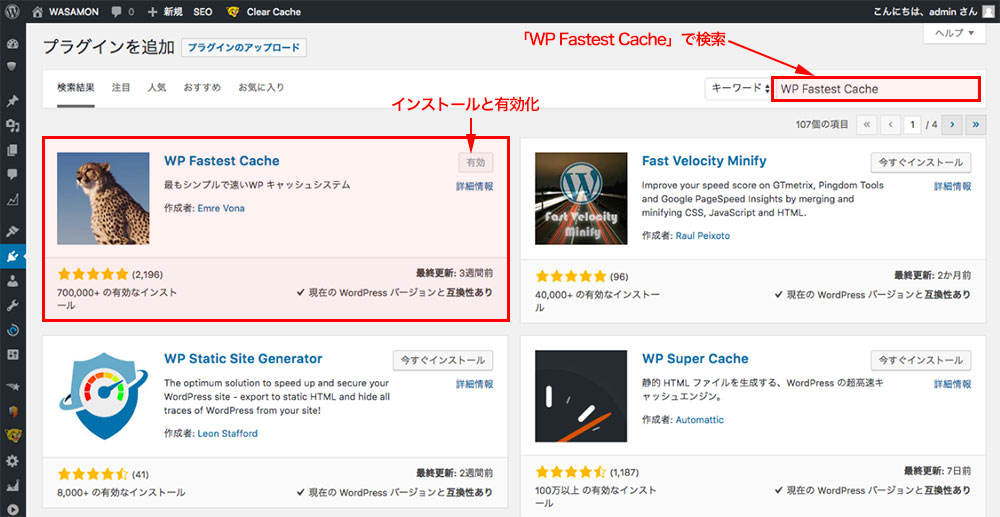Go to previous results page
This screenshot has height=517, width=1000.
[889, 125]
